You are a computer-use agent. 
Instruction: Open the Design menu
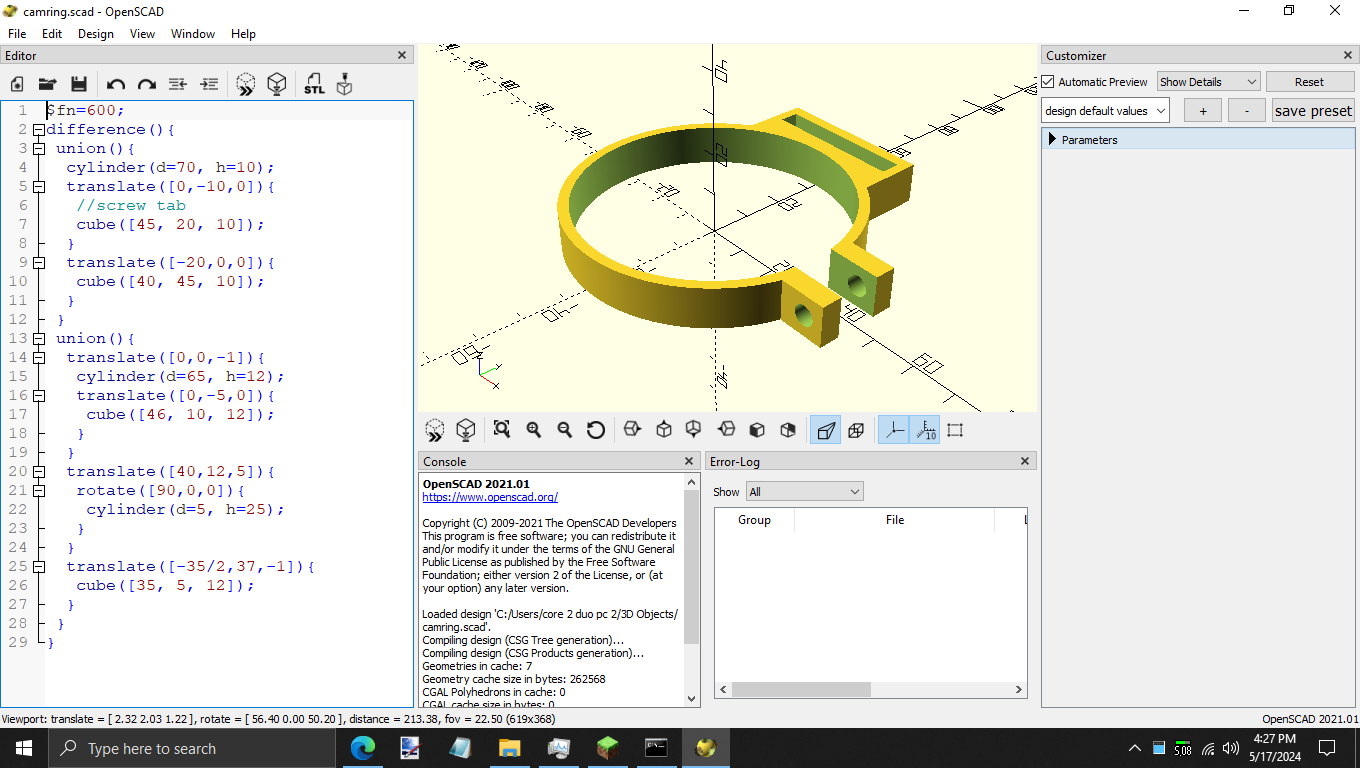(x=96, y=33)
